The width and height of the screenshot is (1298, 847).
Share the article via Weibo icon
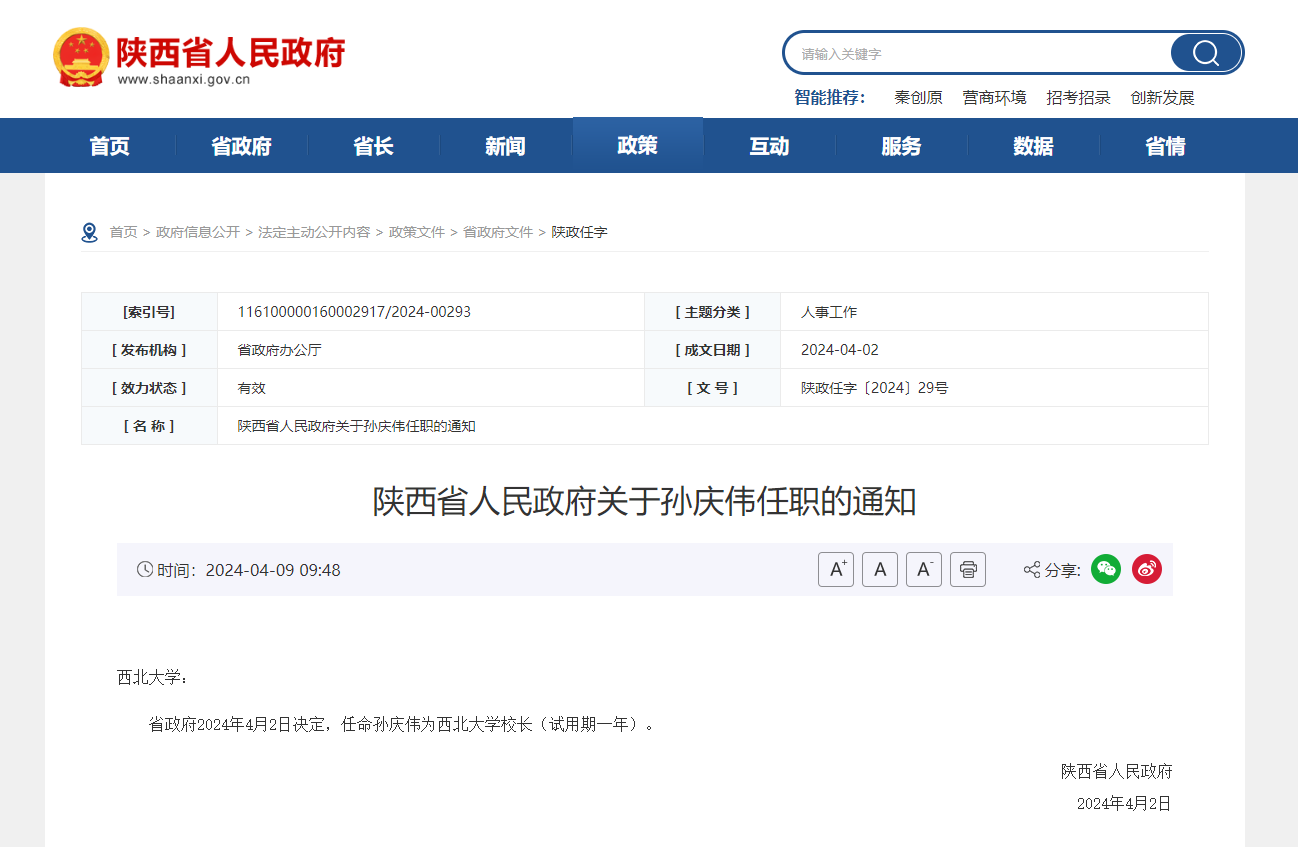point(1146,569)
